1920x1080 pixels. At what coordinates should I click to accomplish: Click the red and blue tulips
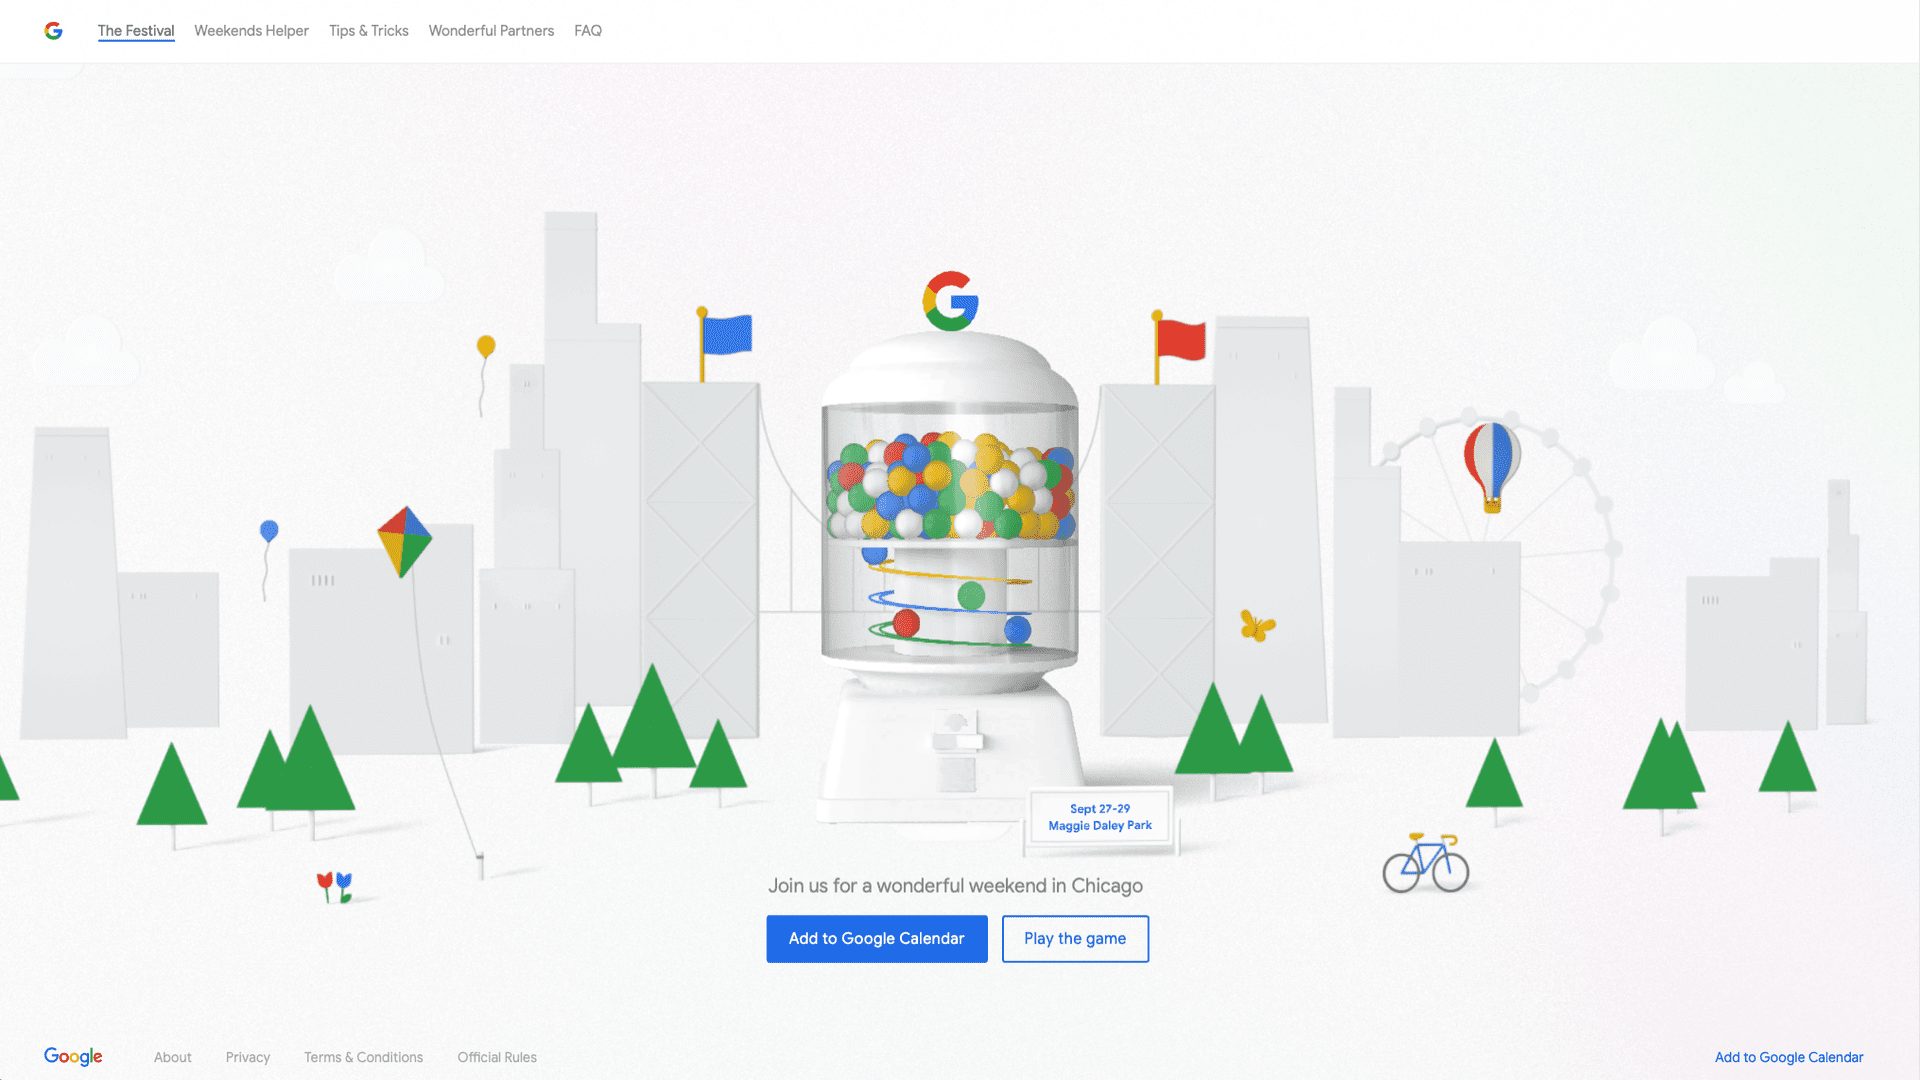[335, 887]
